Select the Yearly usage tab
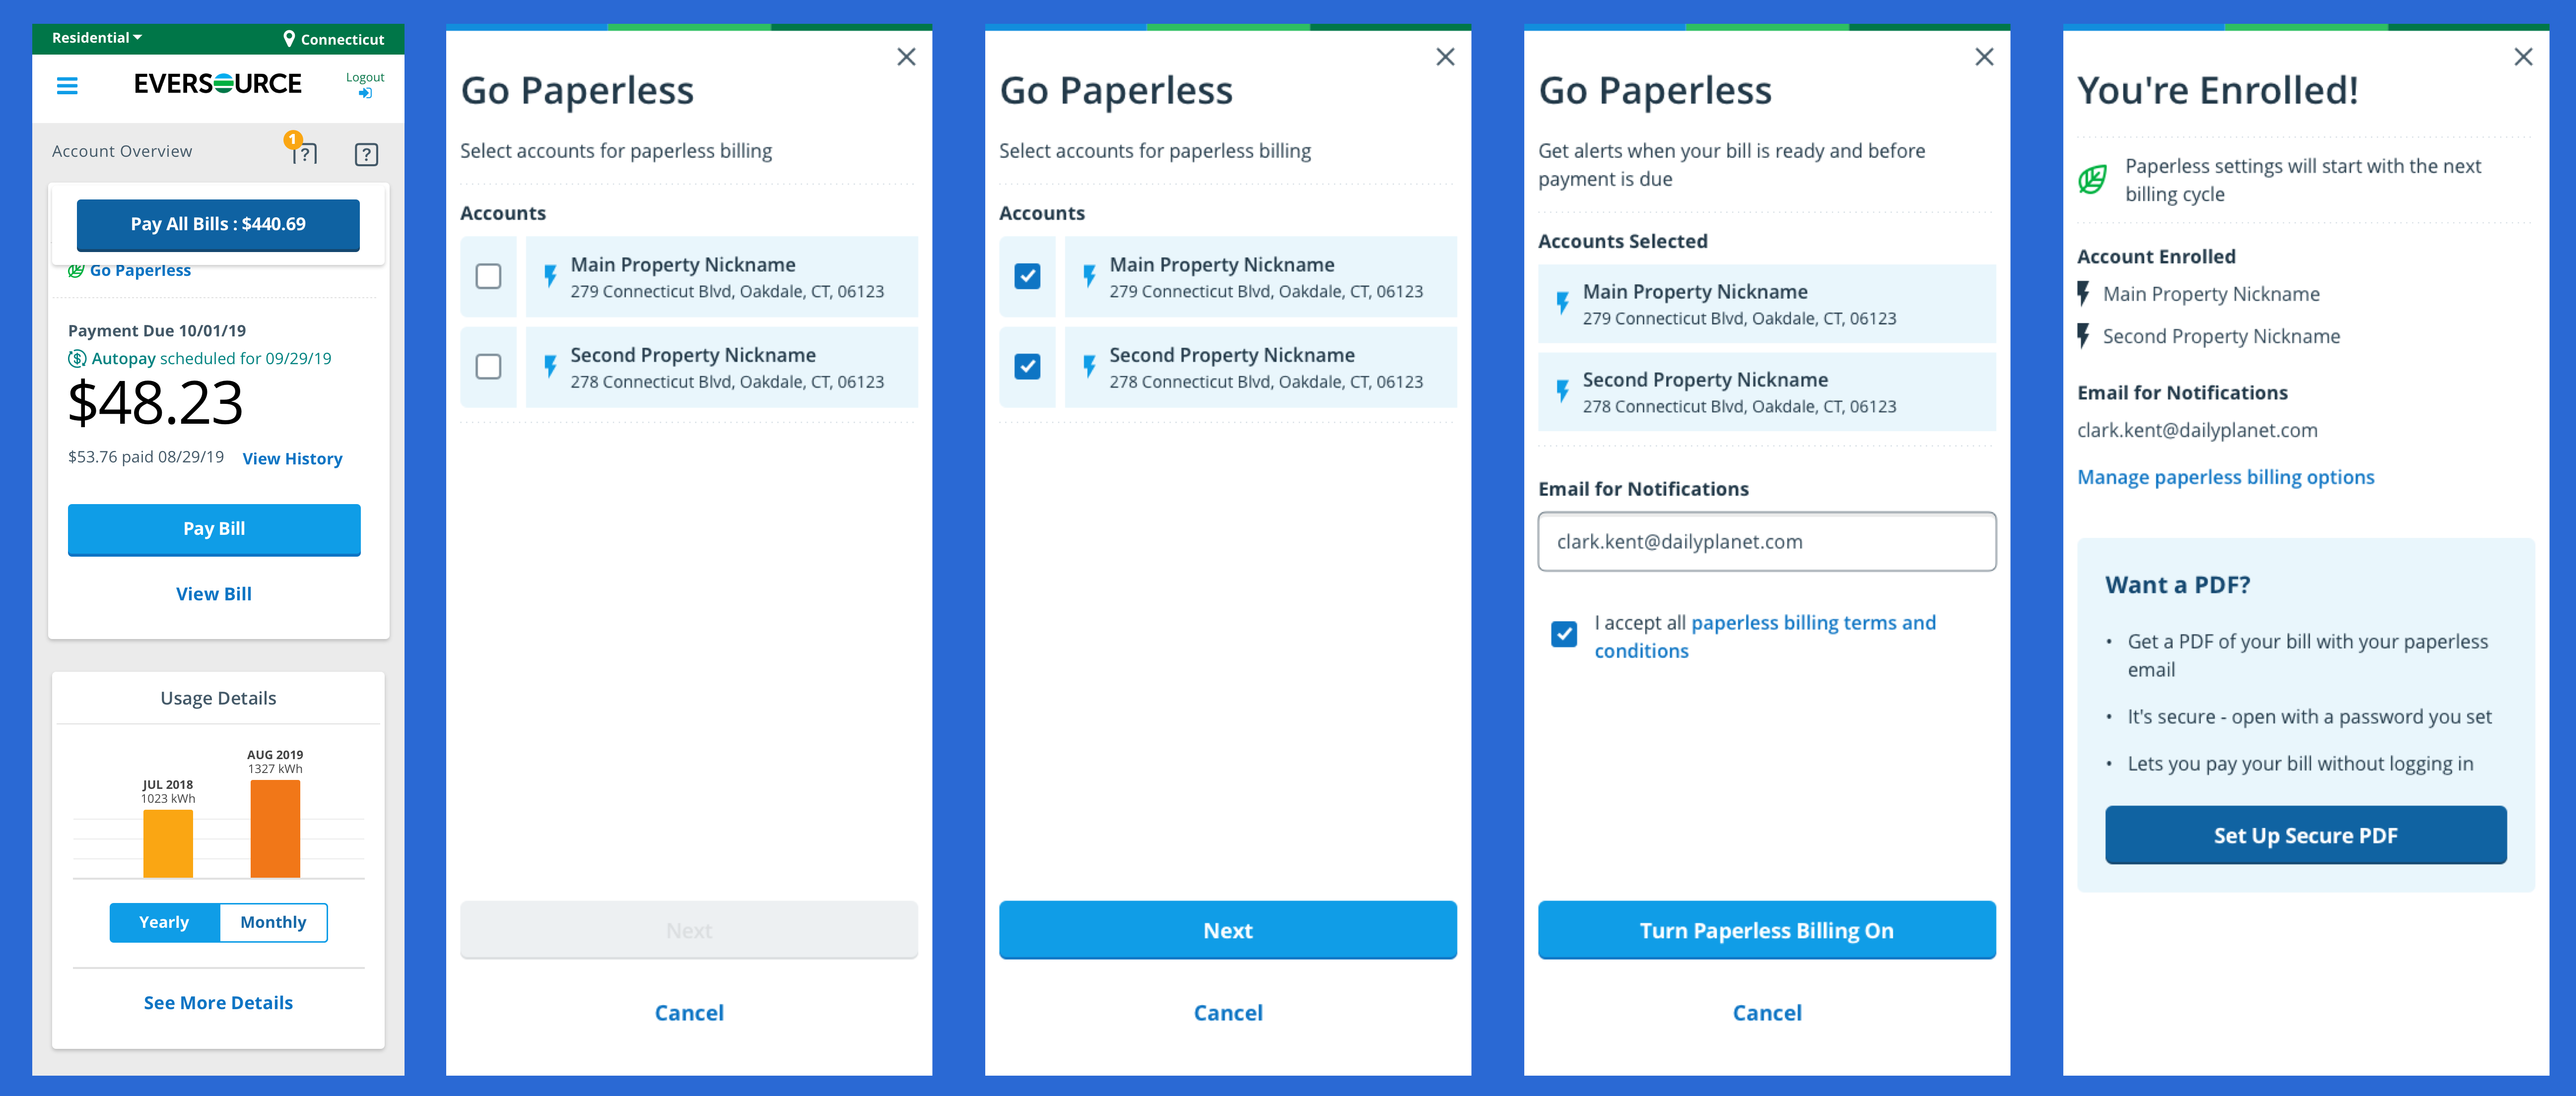Image resolution: width=2576 pixels, height=1096 pixels. [164, 922]
